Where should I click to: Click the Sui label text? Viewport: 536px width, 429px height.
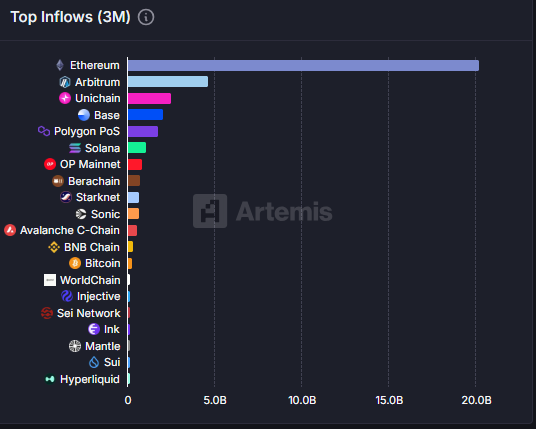pyautogui.click(x=112, y=362)
